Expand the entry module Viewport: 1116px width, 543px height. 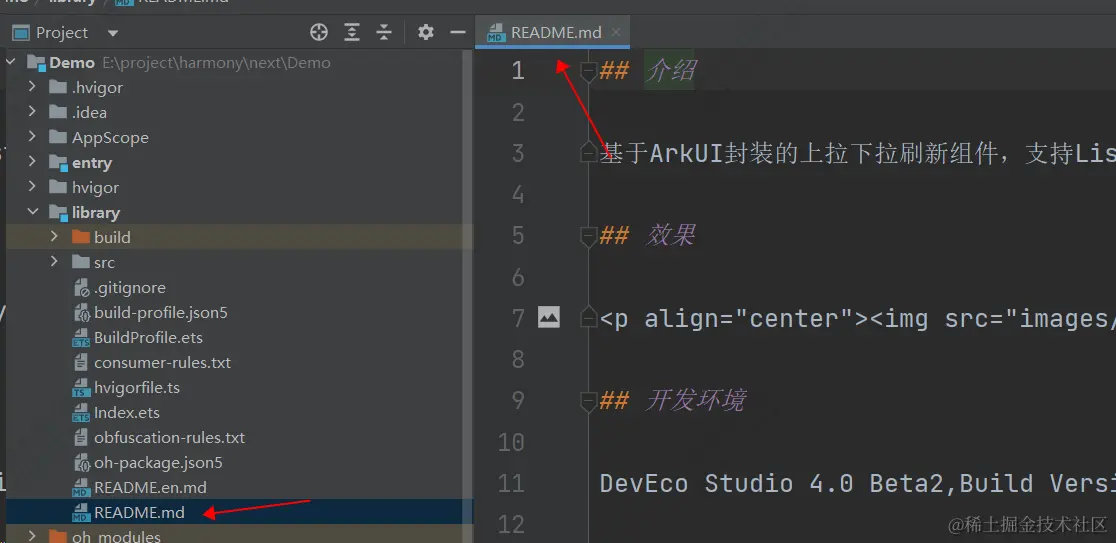pos(32,162)
